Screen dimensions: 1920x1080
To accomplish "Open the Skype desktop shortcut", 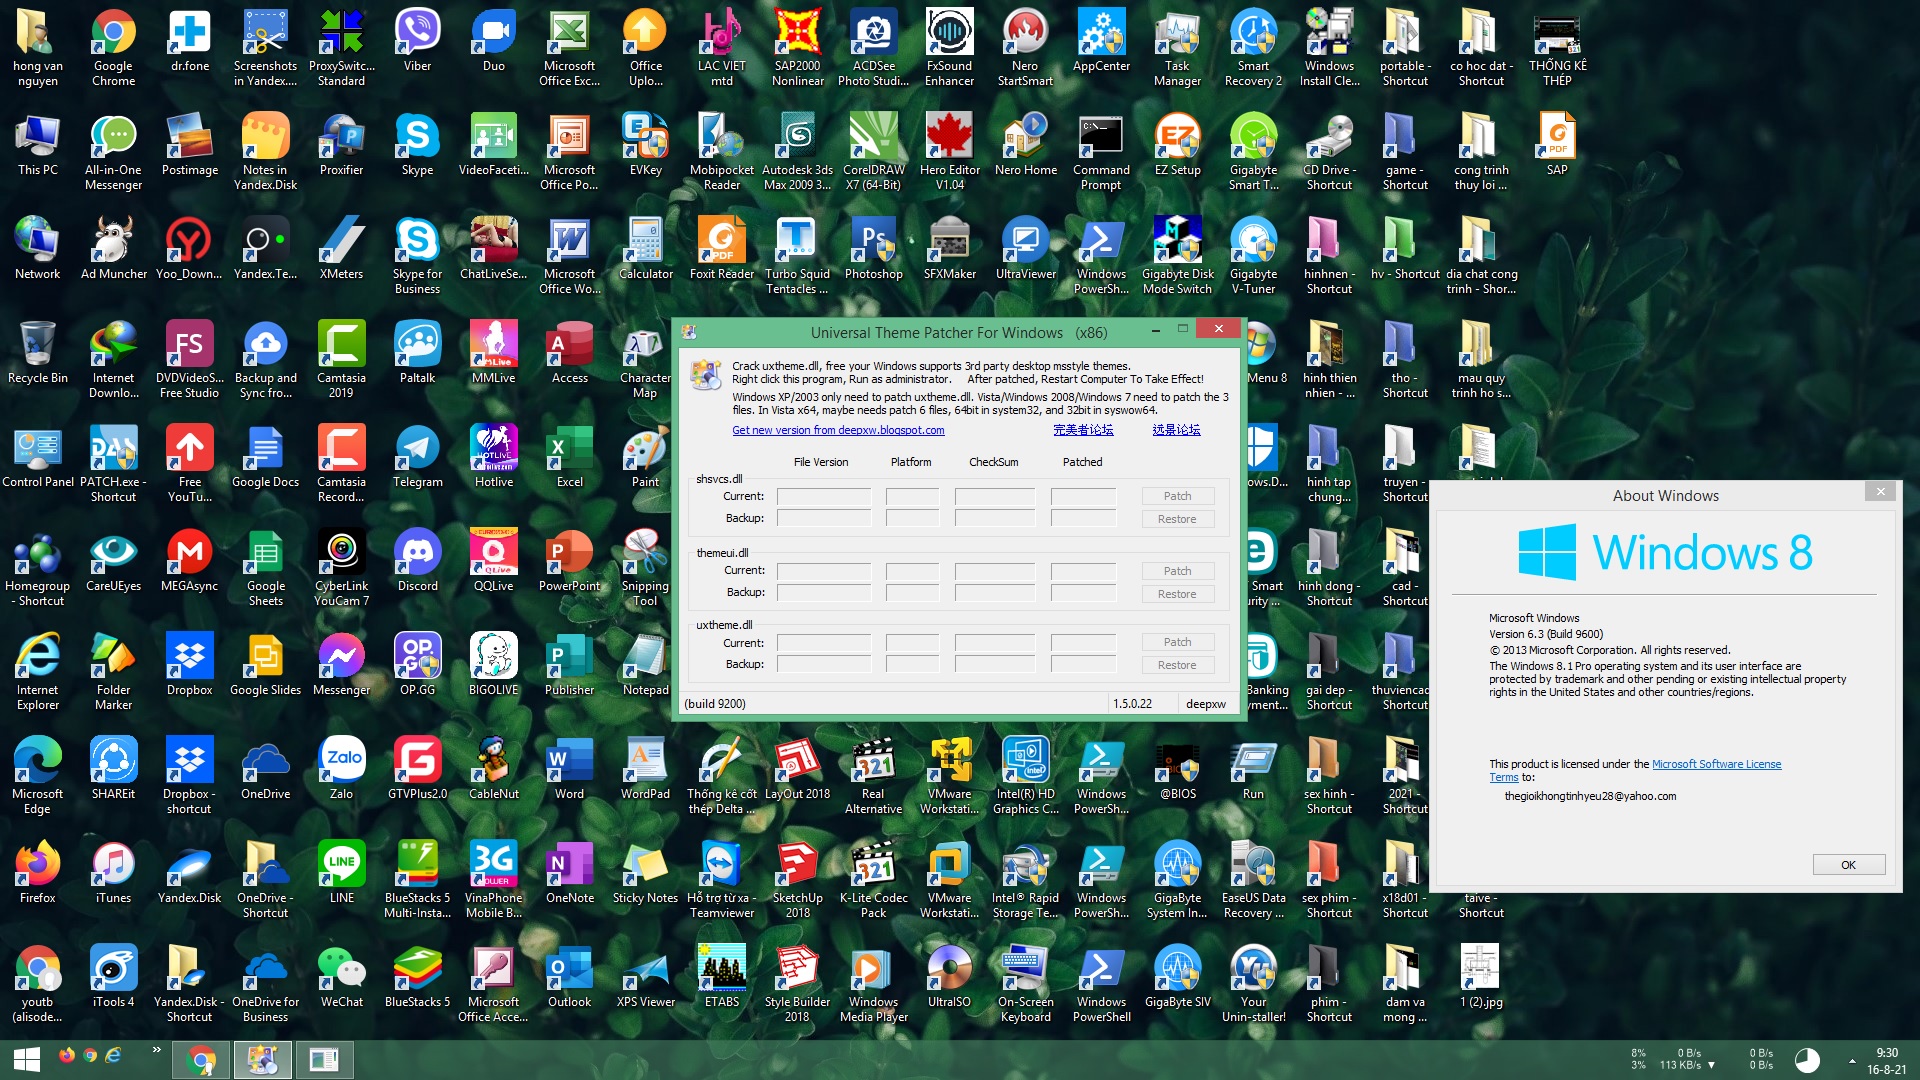I will click(417, 144).
